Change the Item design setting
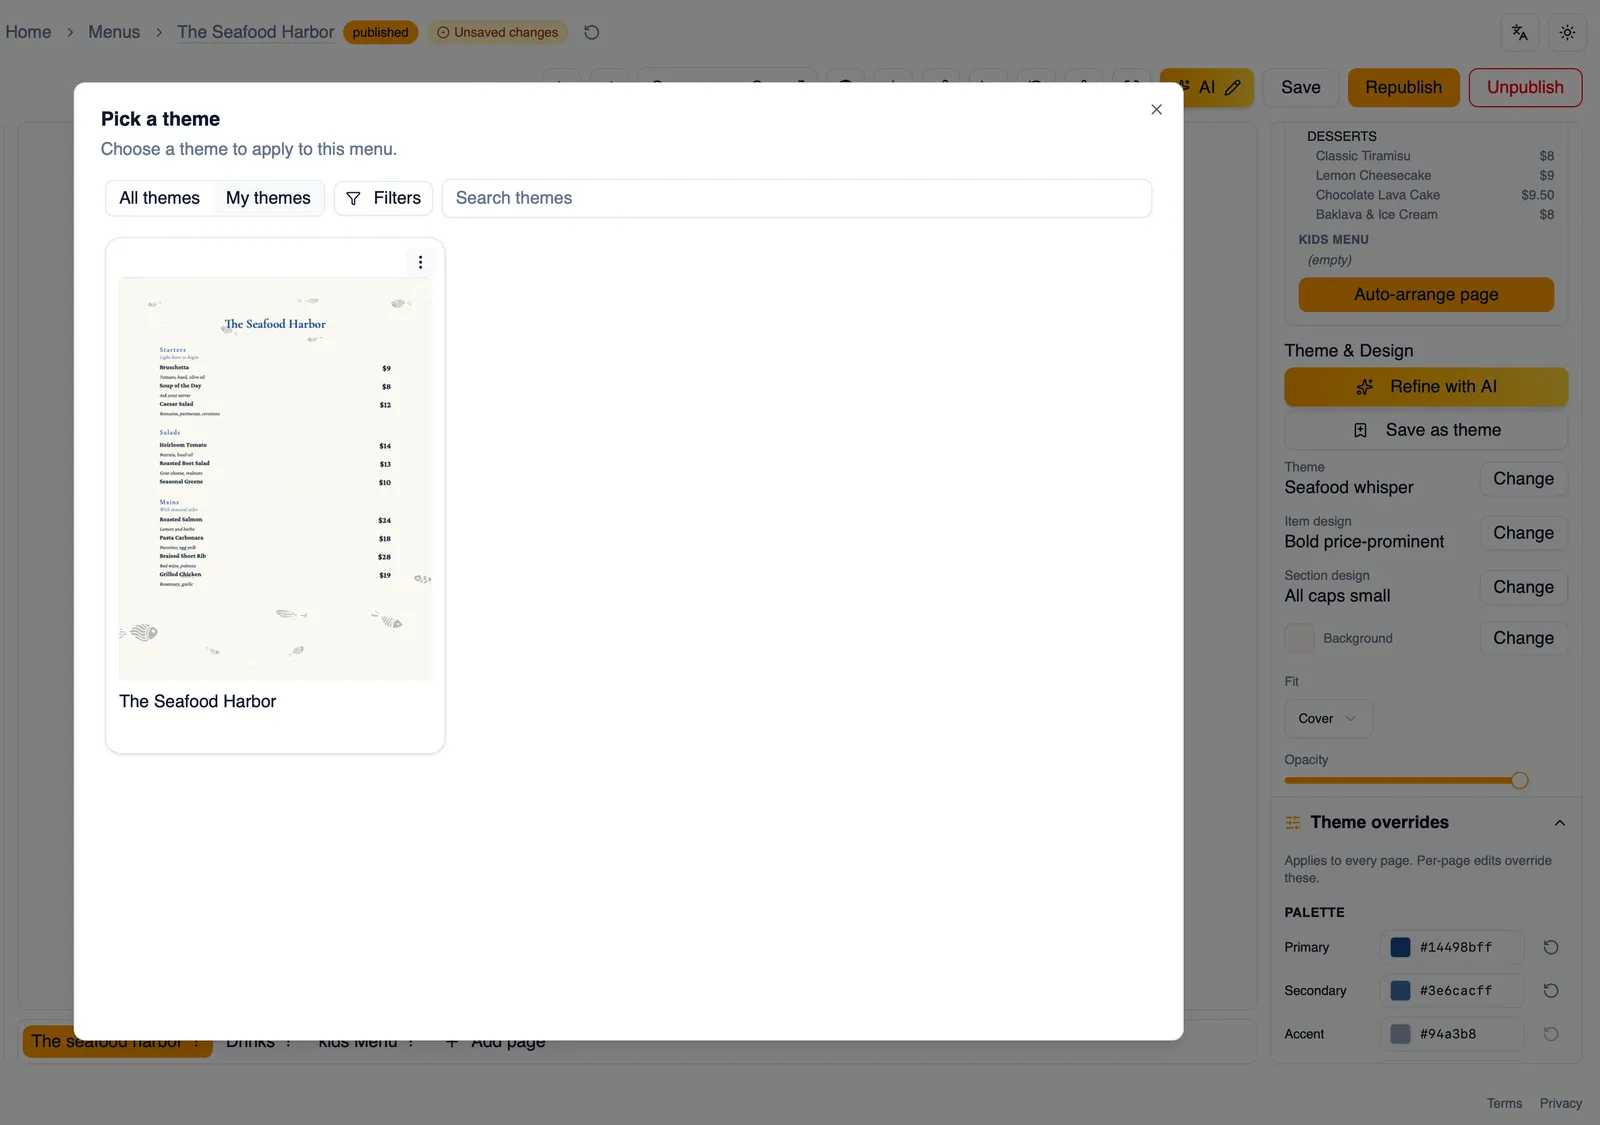 1523,533
